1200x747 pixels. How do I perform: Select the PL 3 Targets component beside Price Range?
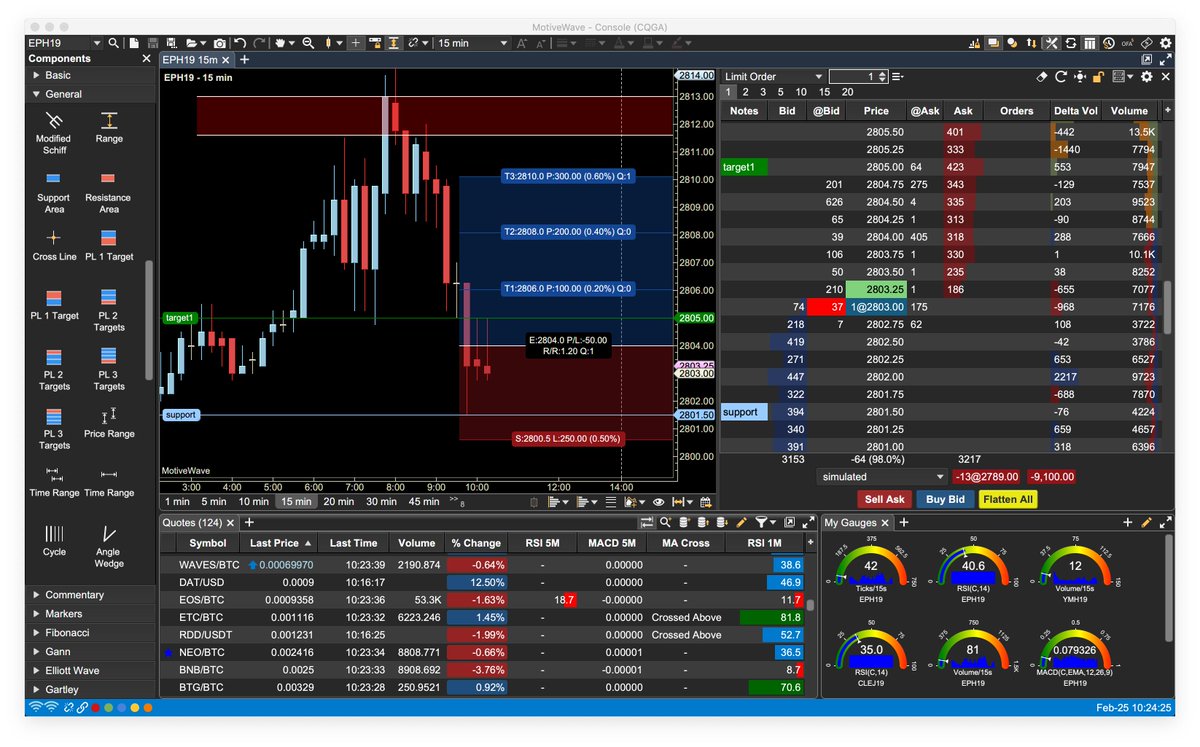[x=54, y=428]
